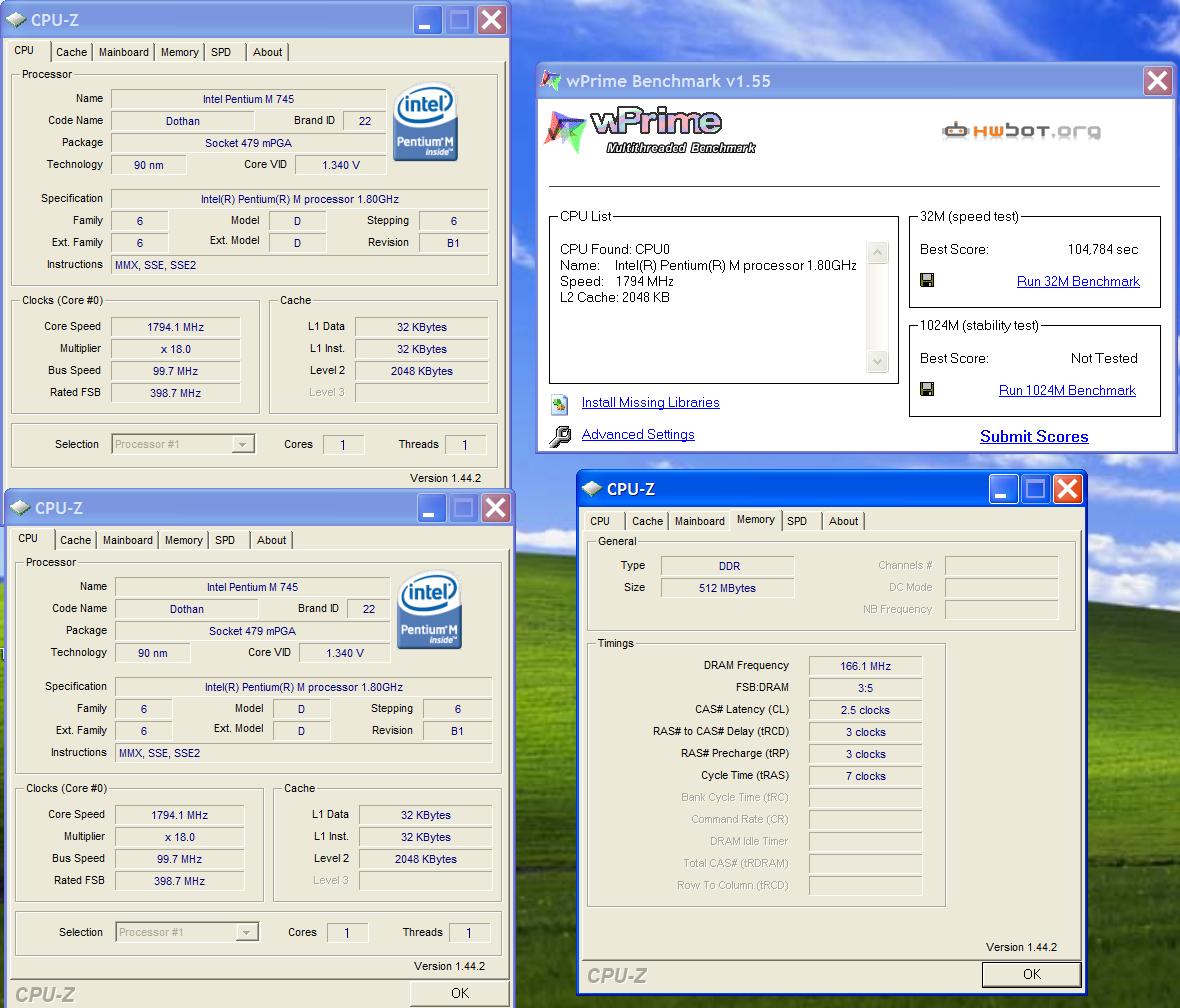The image size is (1180, 1008).
Task: Switch to CPU tab in the Memory CPU-Z window
Action: (x=600, y=521)
